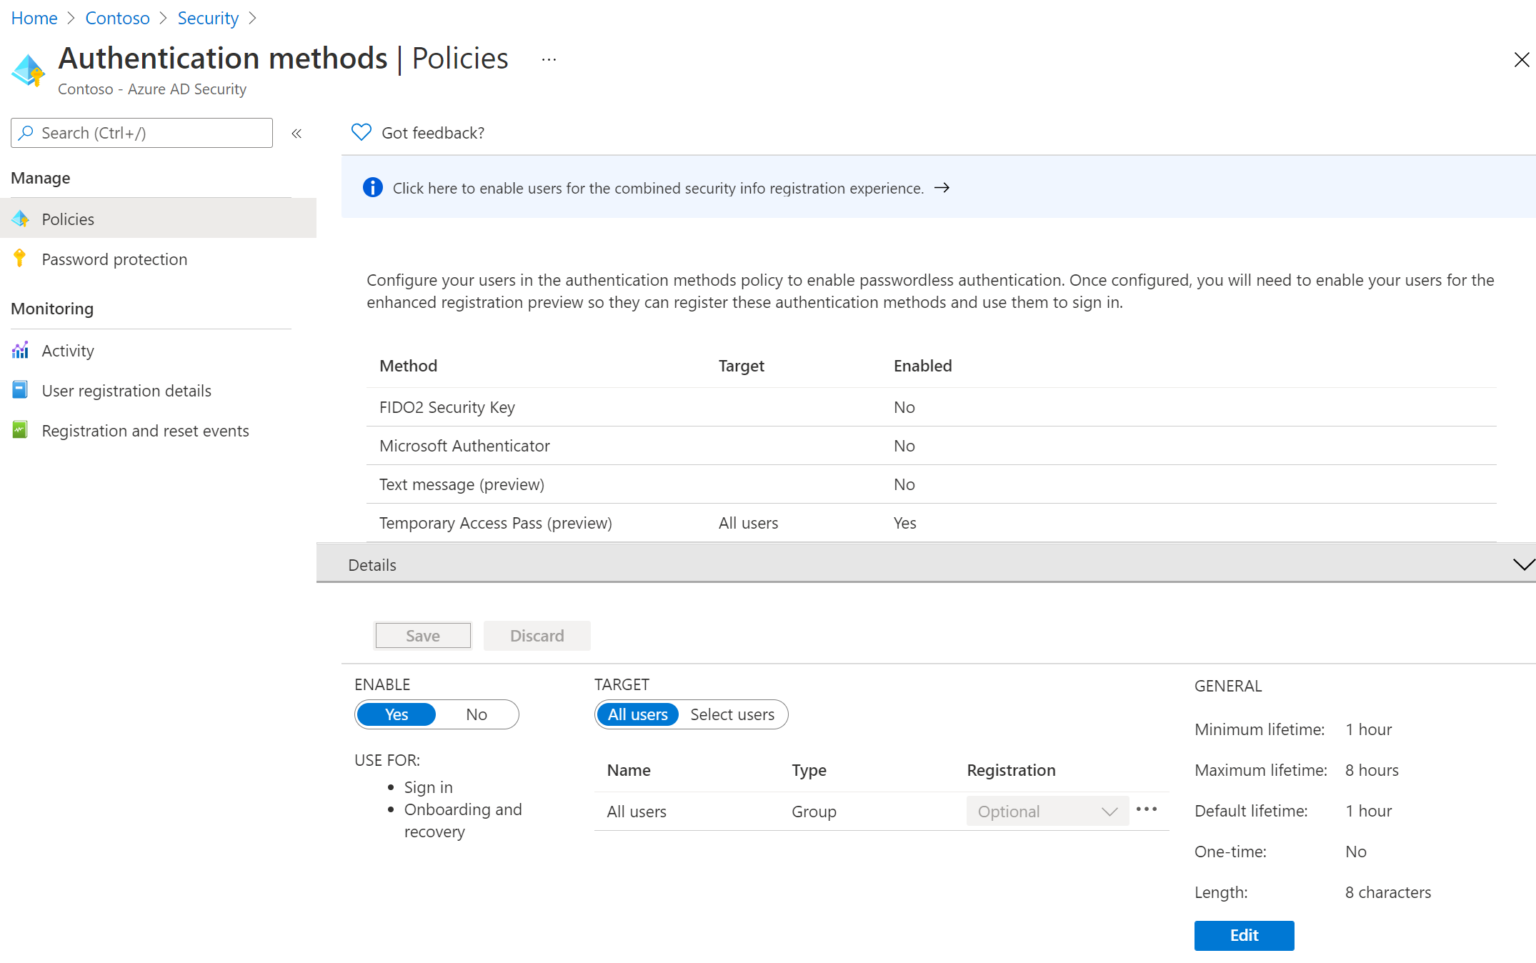Switch Target to Select users
The width and height of the screenshot is (1536, 963).
coord(732,714)
